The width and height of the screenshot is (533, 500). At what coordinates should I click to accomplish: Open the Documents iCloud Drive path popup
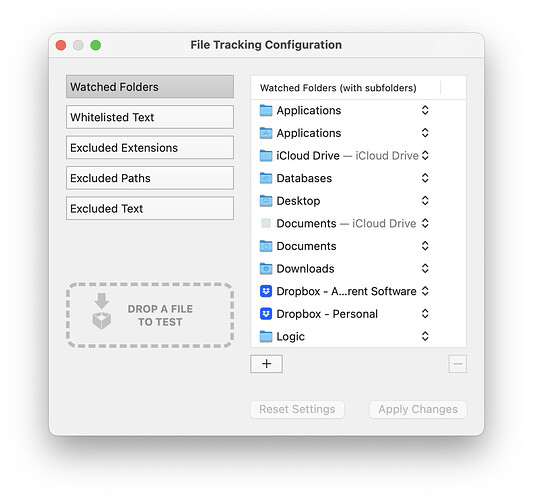tap(425, 223)
